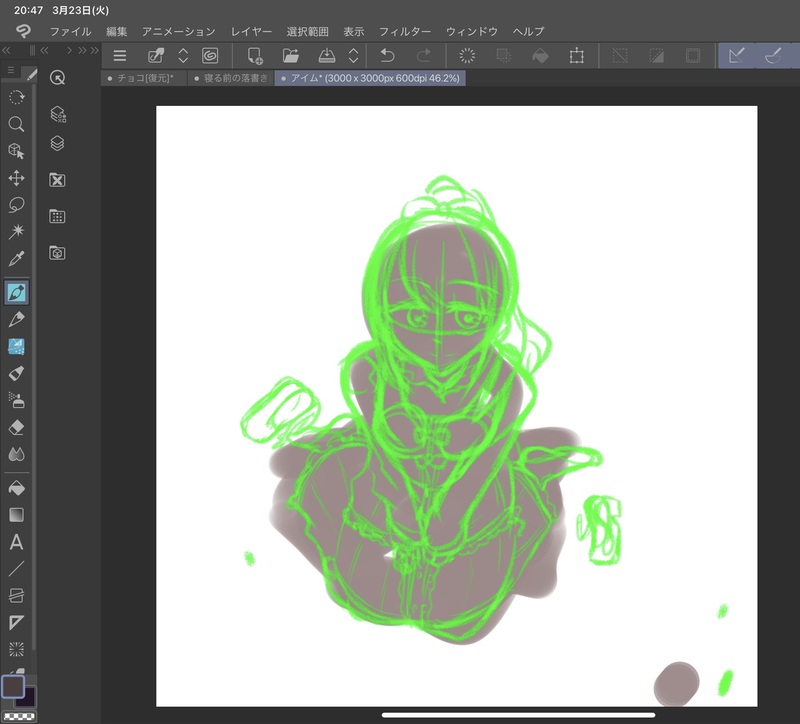Open the アニメーション menu
The width and height of the screenshot is (800, 724).
(x=179, y=32)
